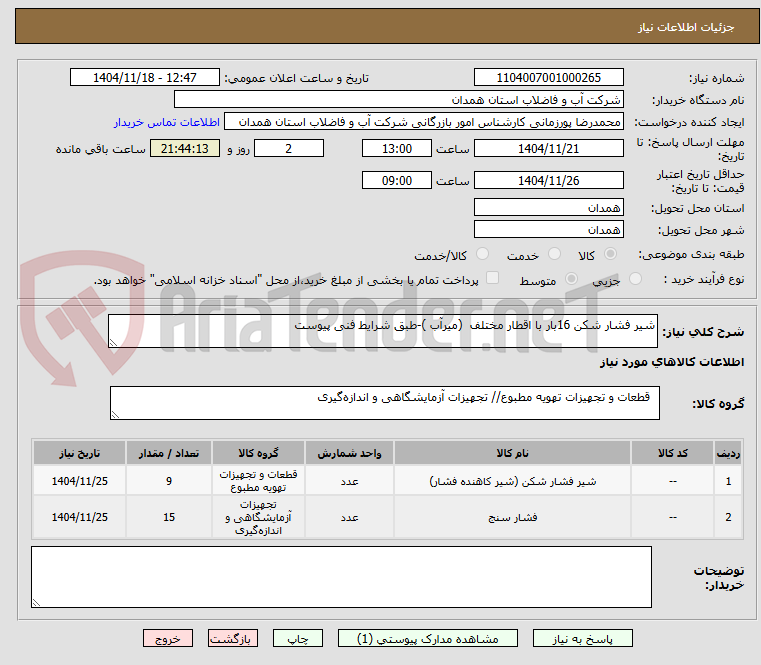Click the اطلاعات کالاهای مورد نیاز heading
Image resolution: width=761 pixels, height=665 pixels.
[672, 362]
